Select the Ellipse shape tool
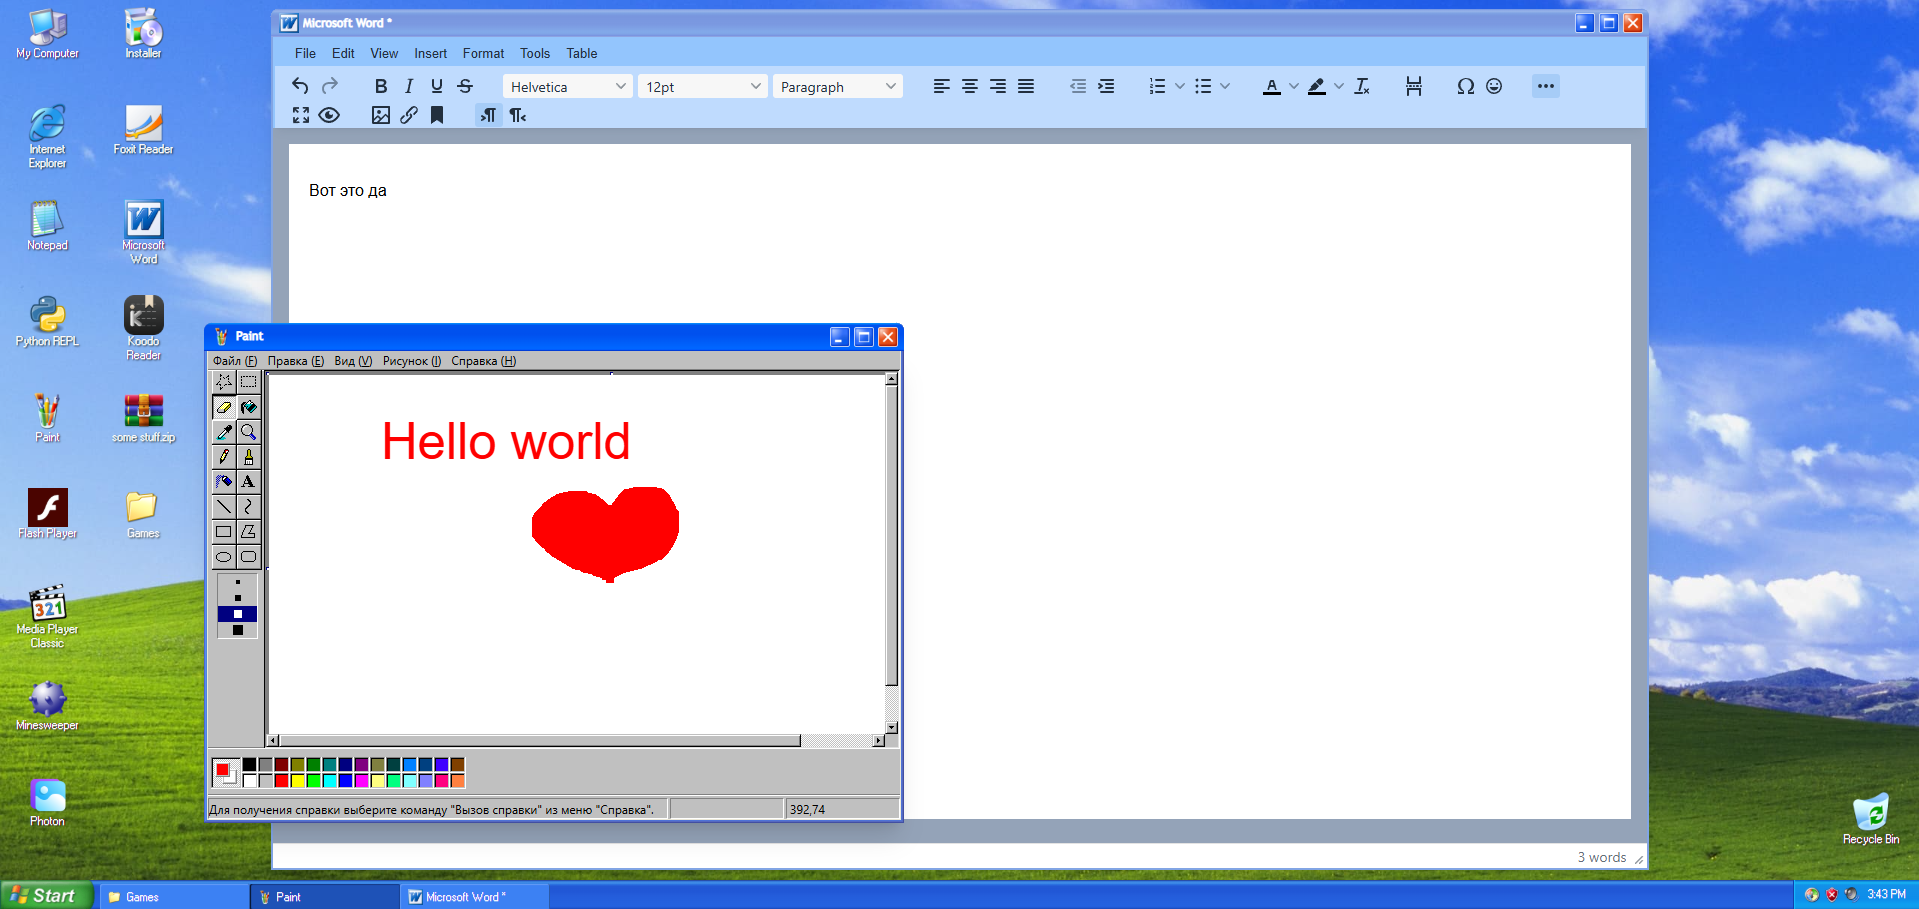The height and width of the screenshot is (909, 1919). tap(224, 557)
